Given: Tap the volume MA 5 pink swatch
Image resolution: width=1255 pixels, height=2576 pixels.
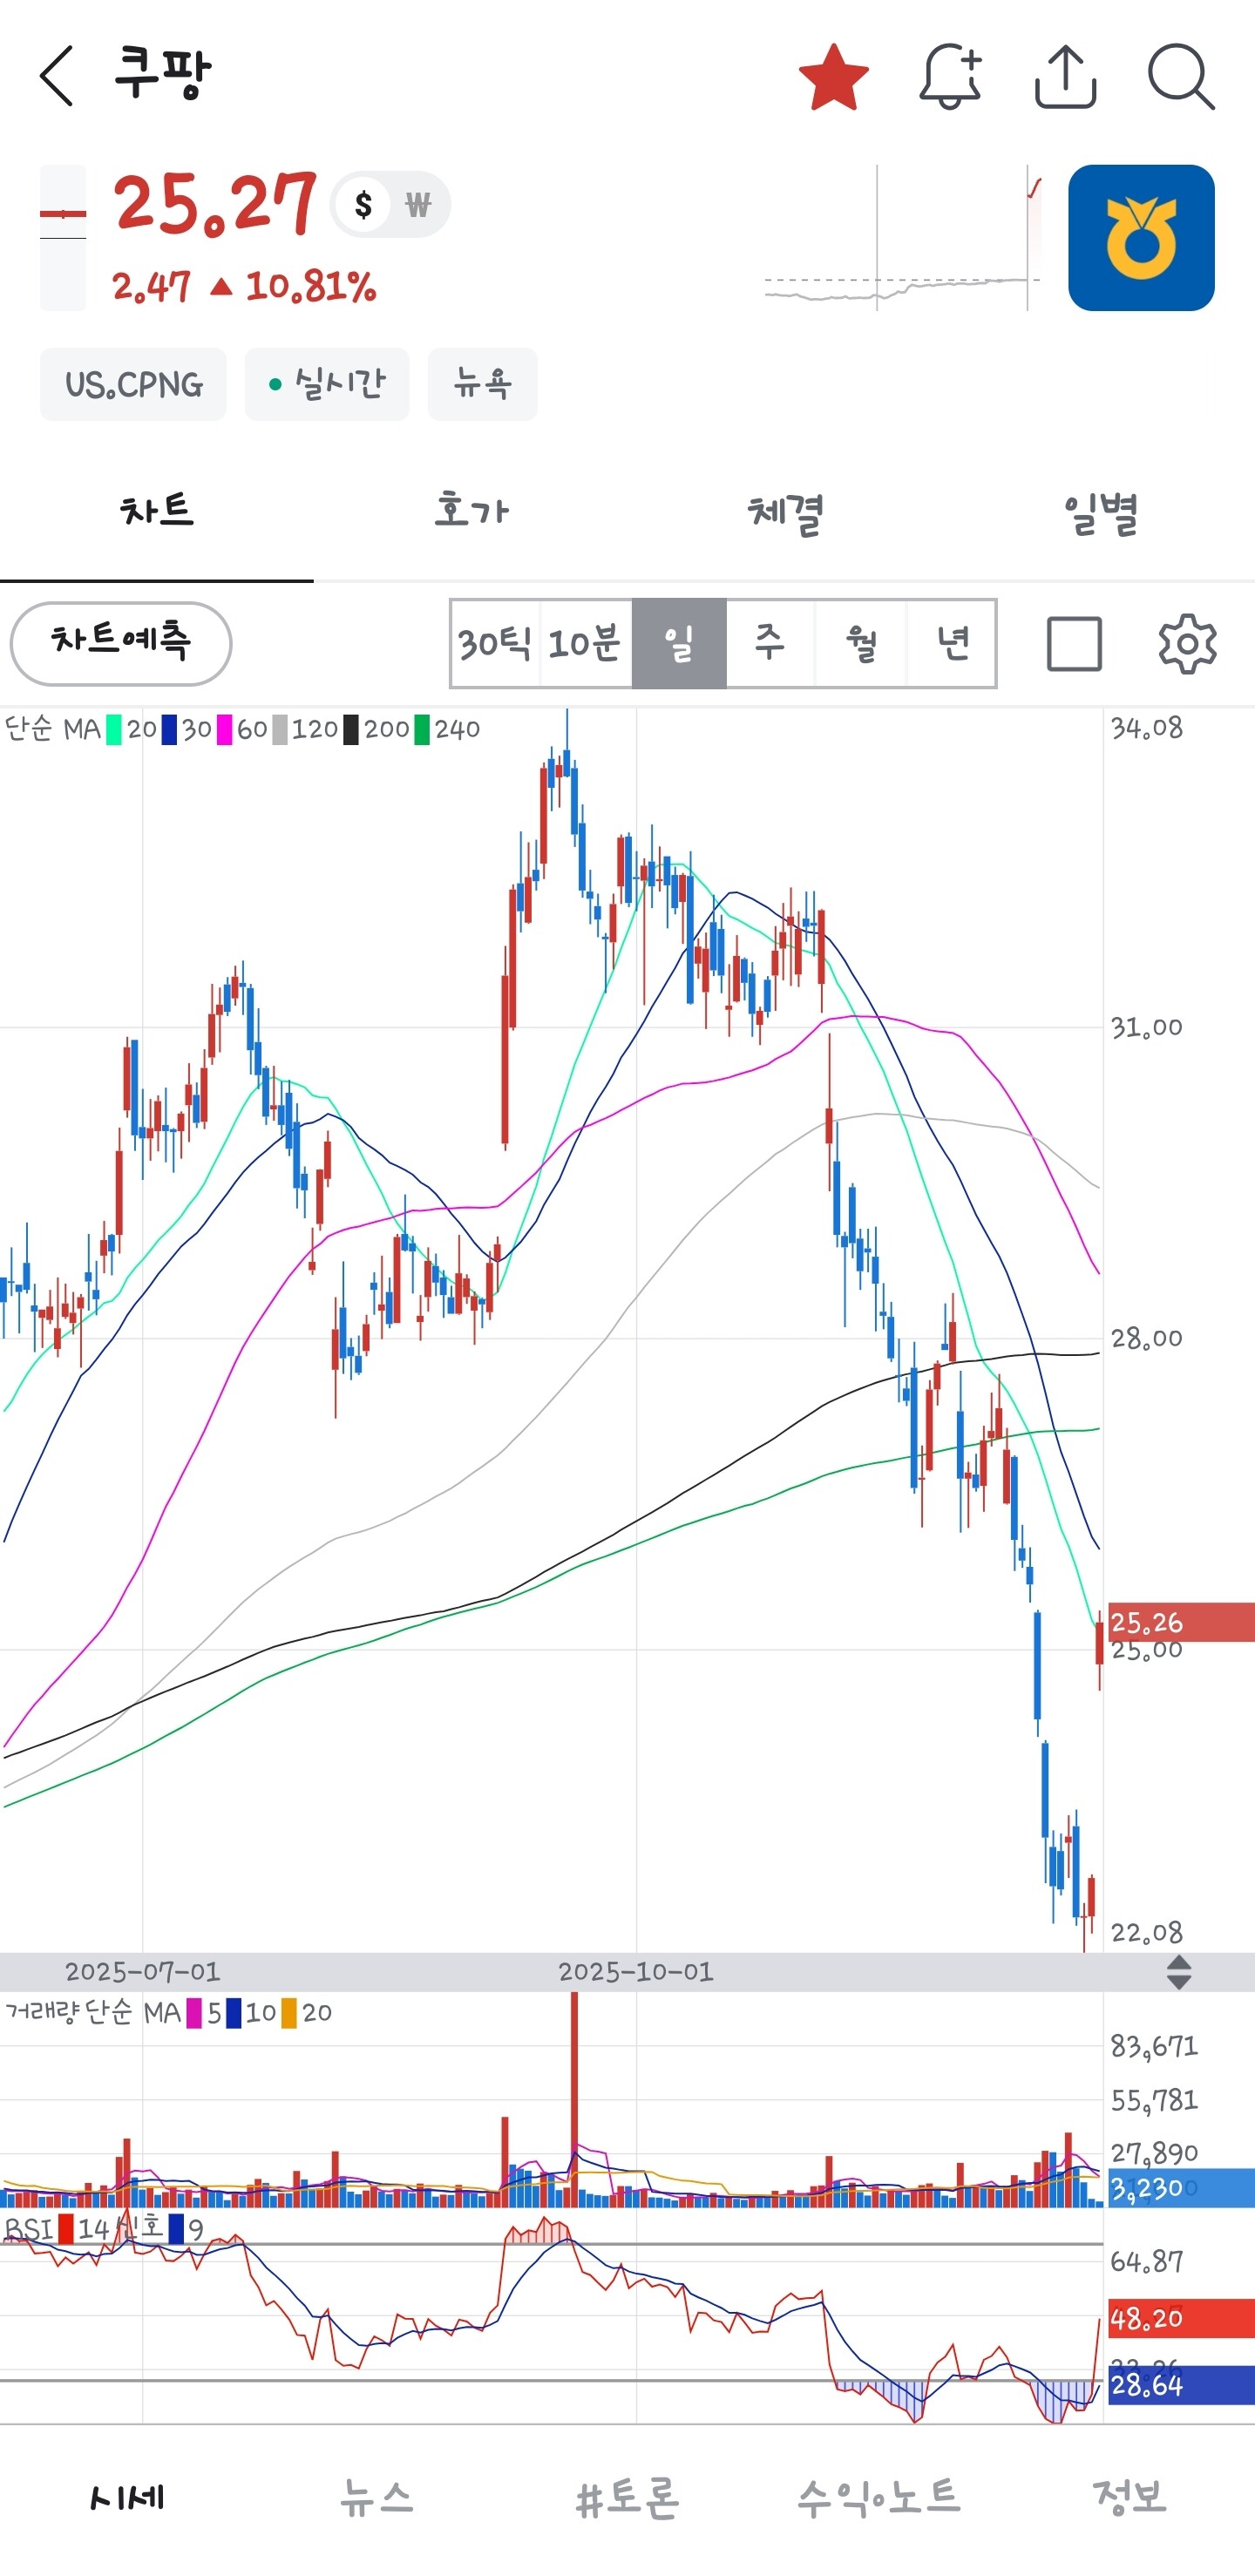Looking at the screenshot, I should (x=194, y=2012).
